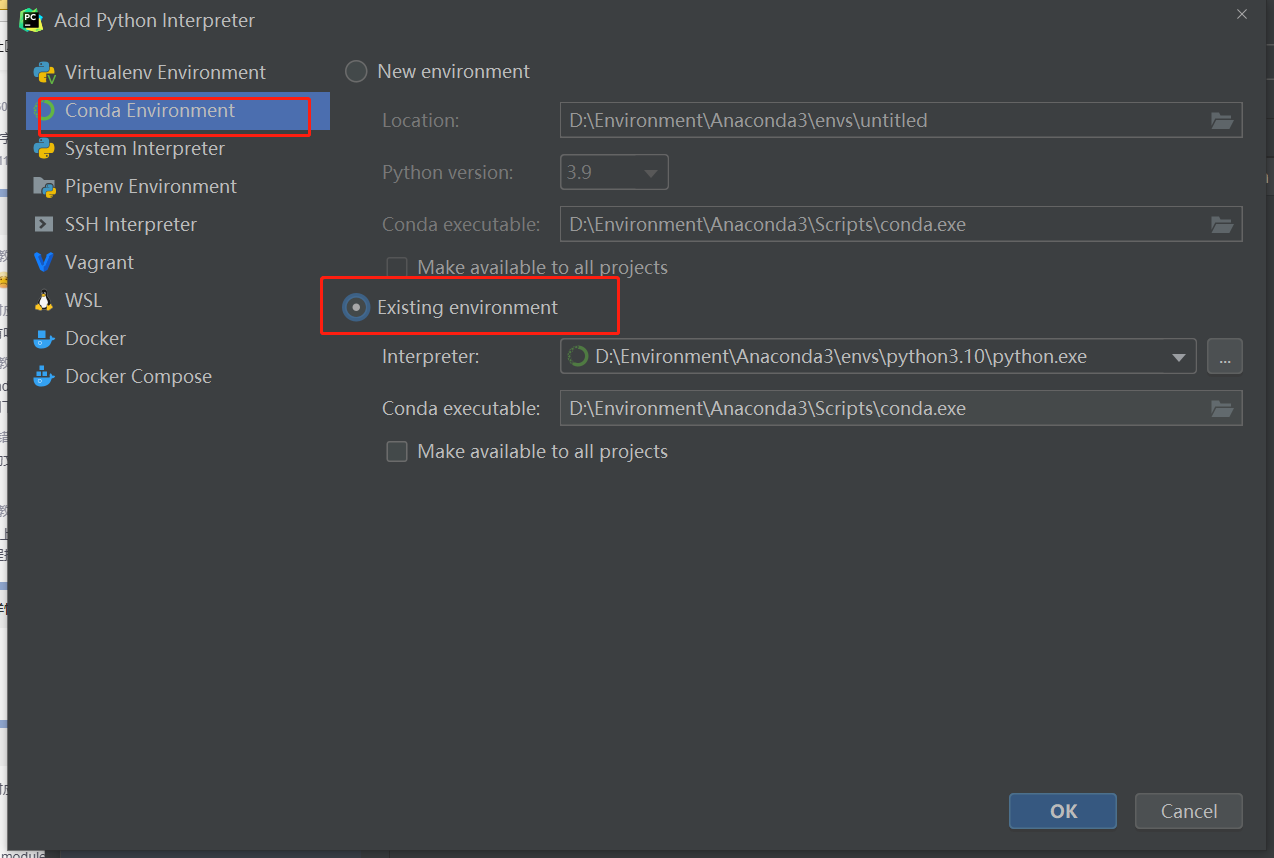Click the Pipenv Environment folder icon
1274x858 pixels.
tap(44, 187)
